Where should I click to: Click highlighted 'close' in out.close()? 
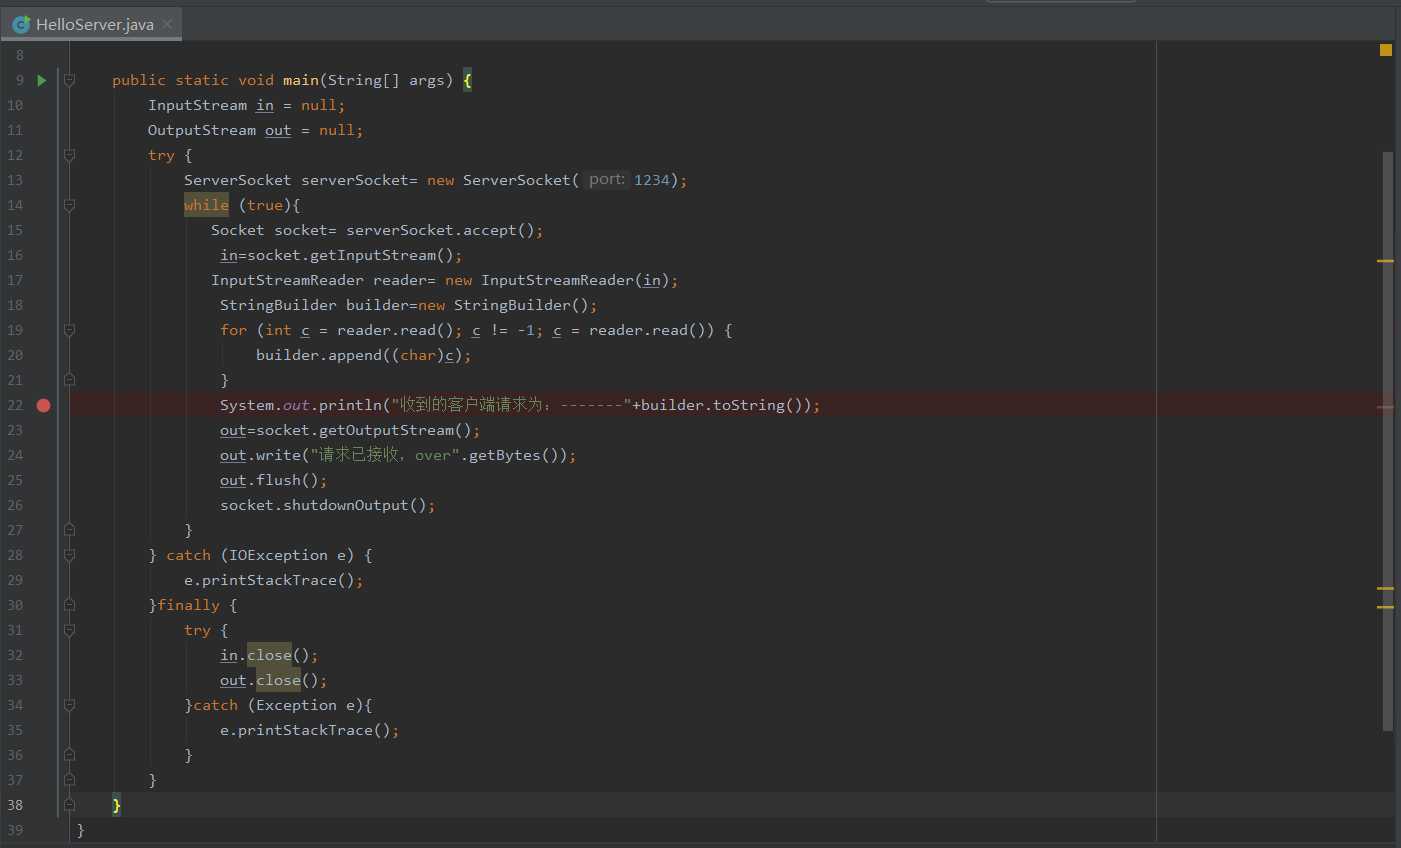278,680
